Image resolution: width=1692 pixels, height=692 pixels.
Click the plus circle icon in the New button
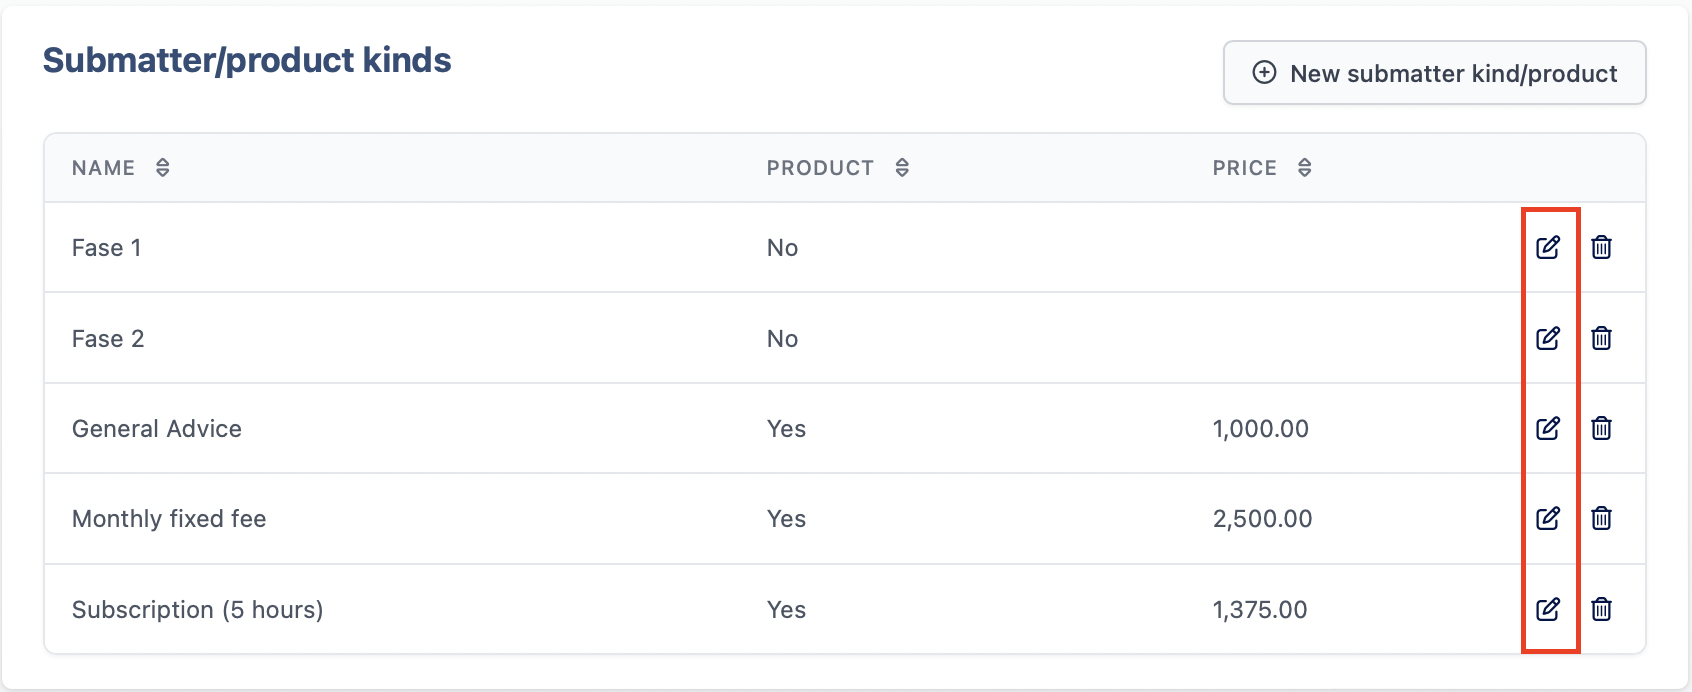click(x=1264, y=73)
